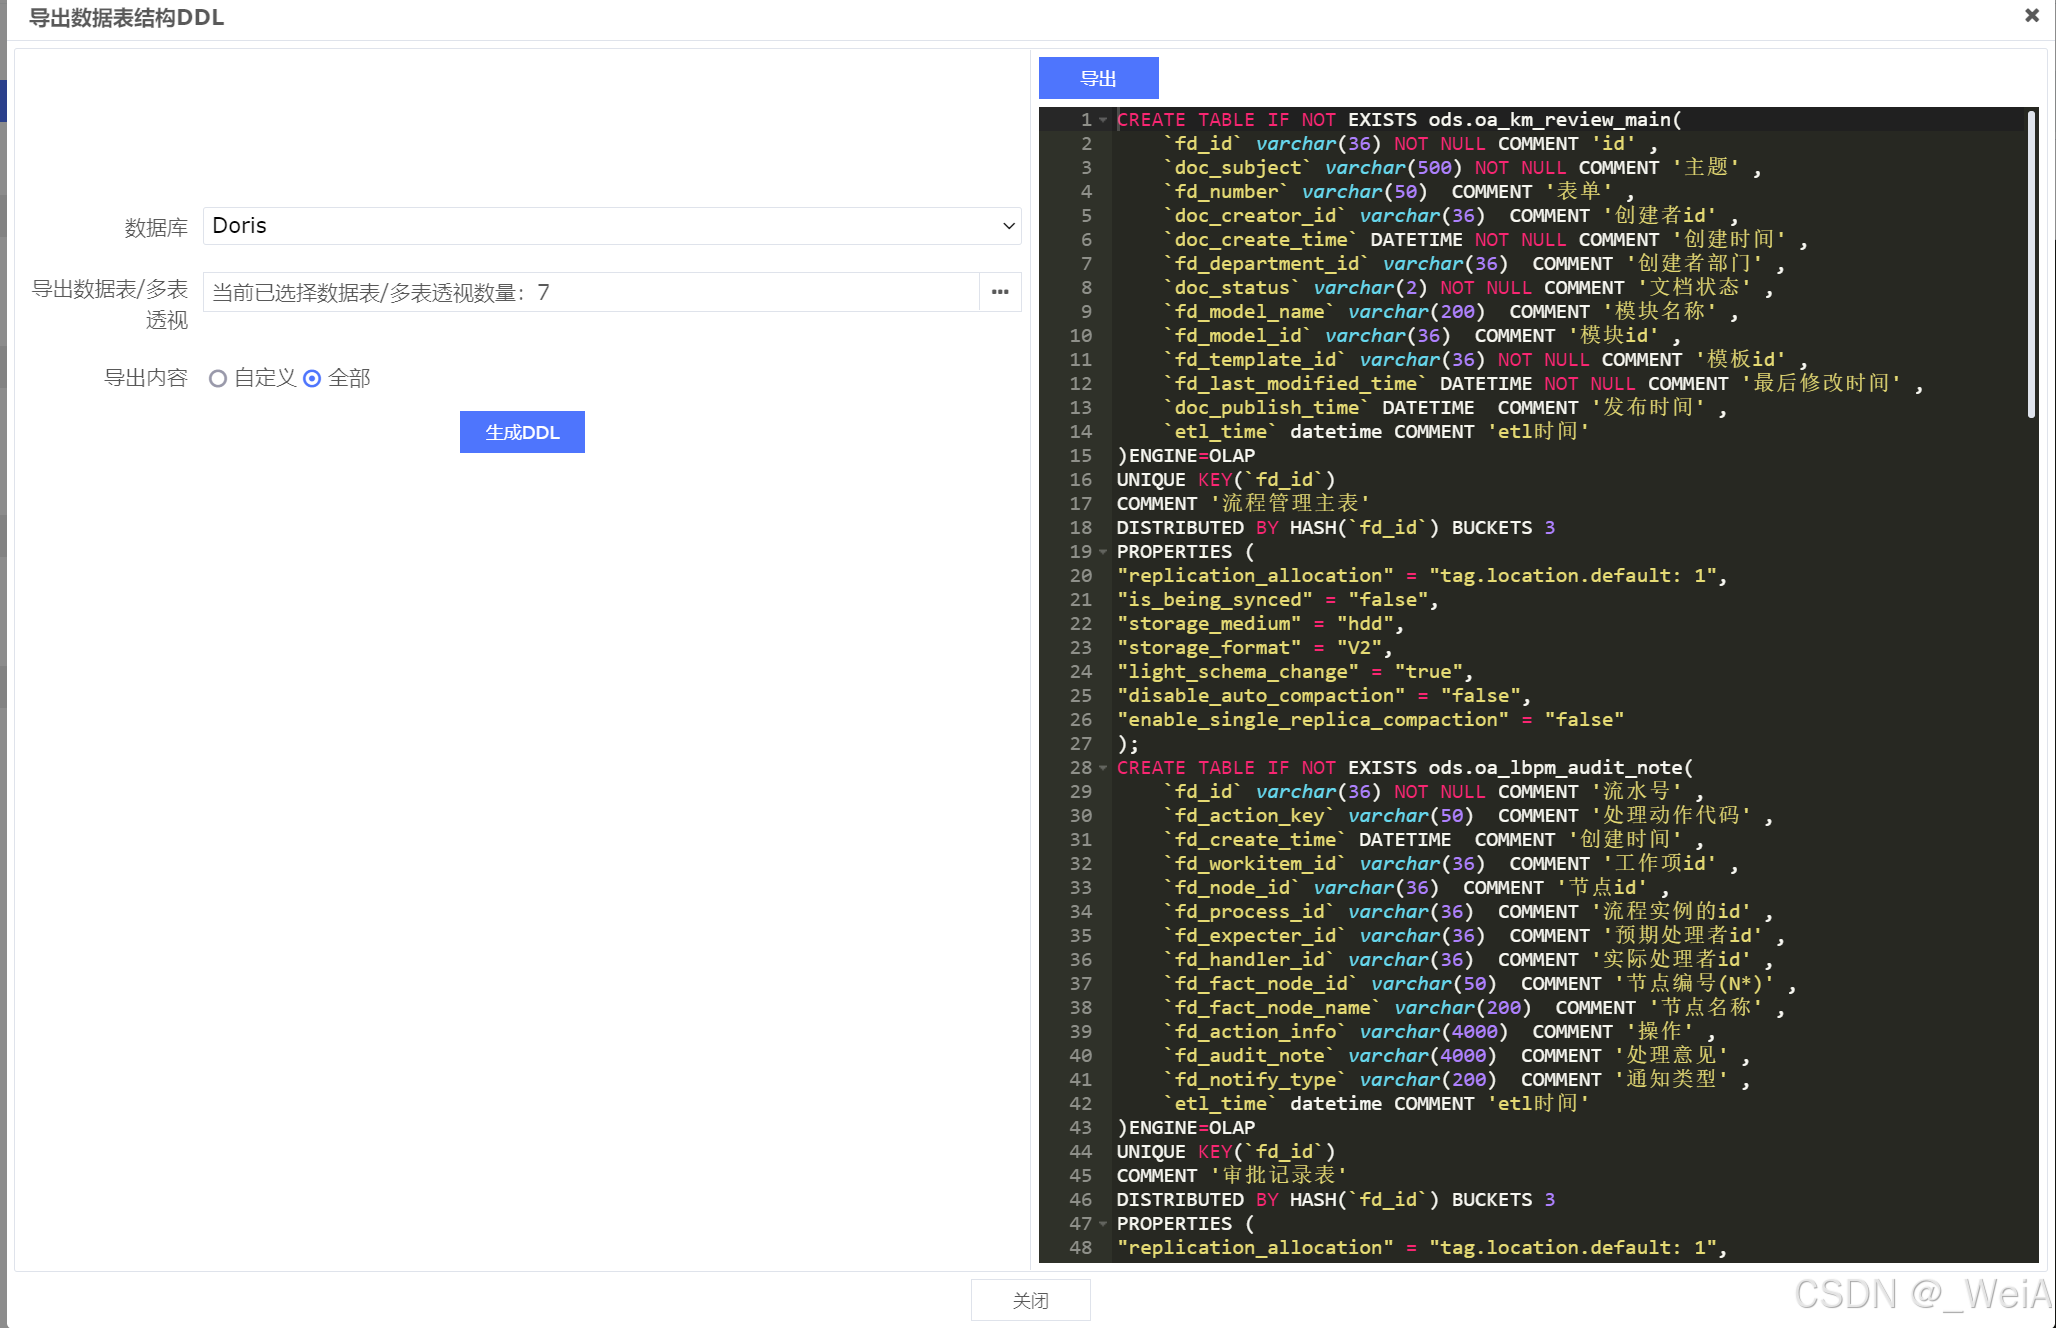
Task: Click the 生成DDL button
Action: (522, 432)
